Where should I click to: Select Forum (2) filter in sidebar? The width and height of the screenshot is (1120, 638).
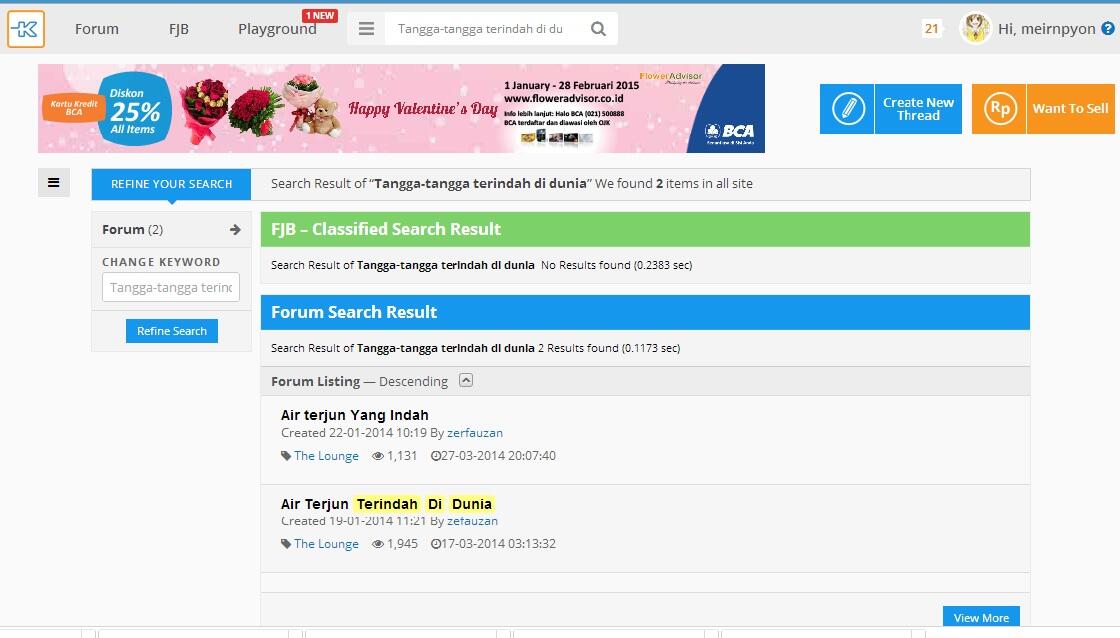[171, 229]
